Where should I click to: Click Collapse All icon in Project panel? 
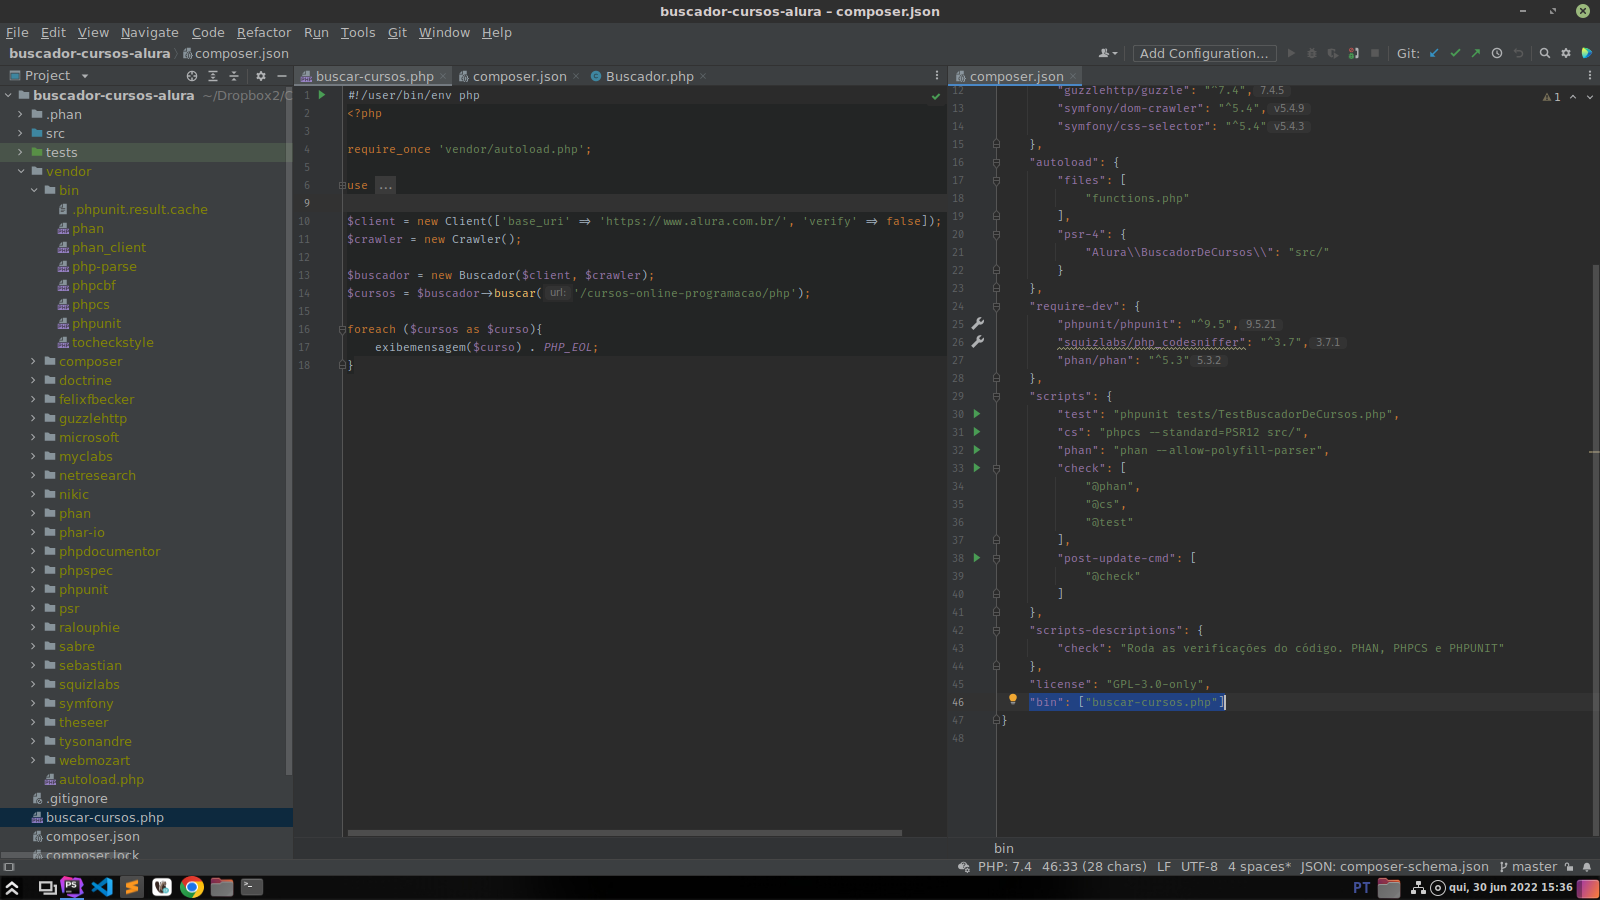(x=234, y=76)
